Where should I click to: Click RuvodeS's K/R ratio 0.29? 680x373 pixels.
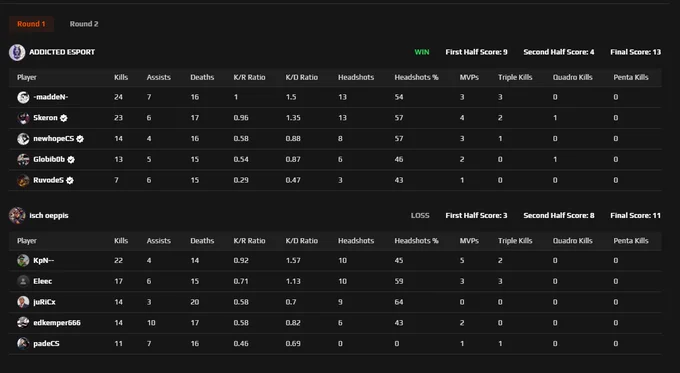(x=241, y=180)
